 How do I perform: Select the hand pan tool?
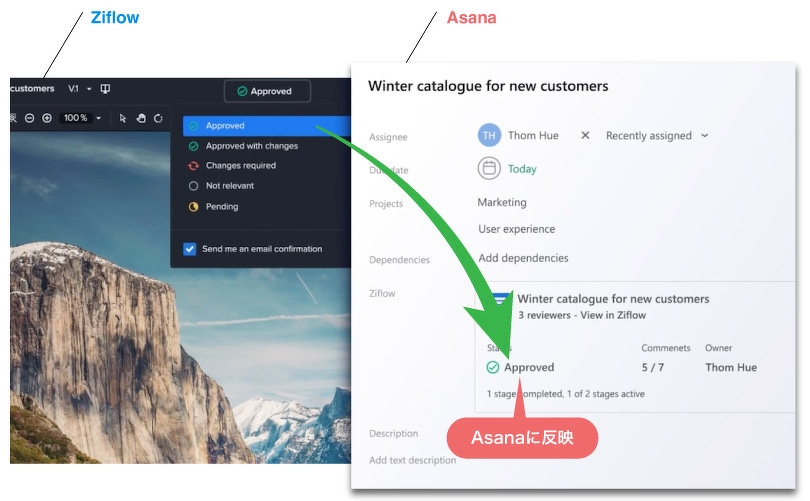click(141, 118)
